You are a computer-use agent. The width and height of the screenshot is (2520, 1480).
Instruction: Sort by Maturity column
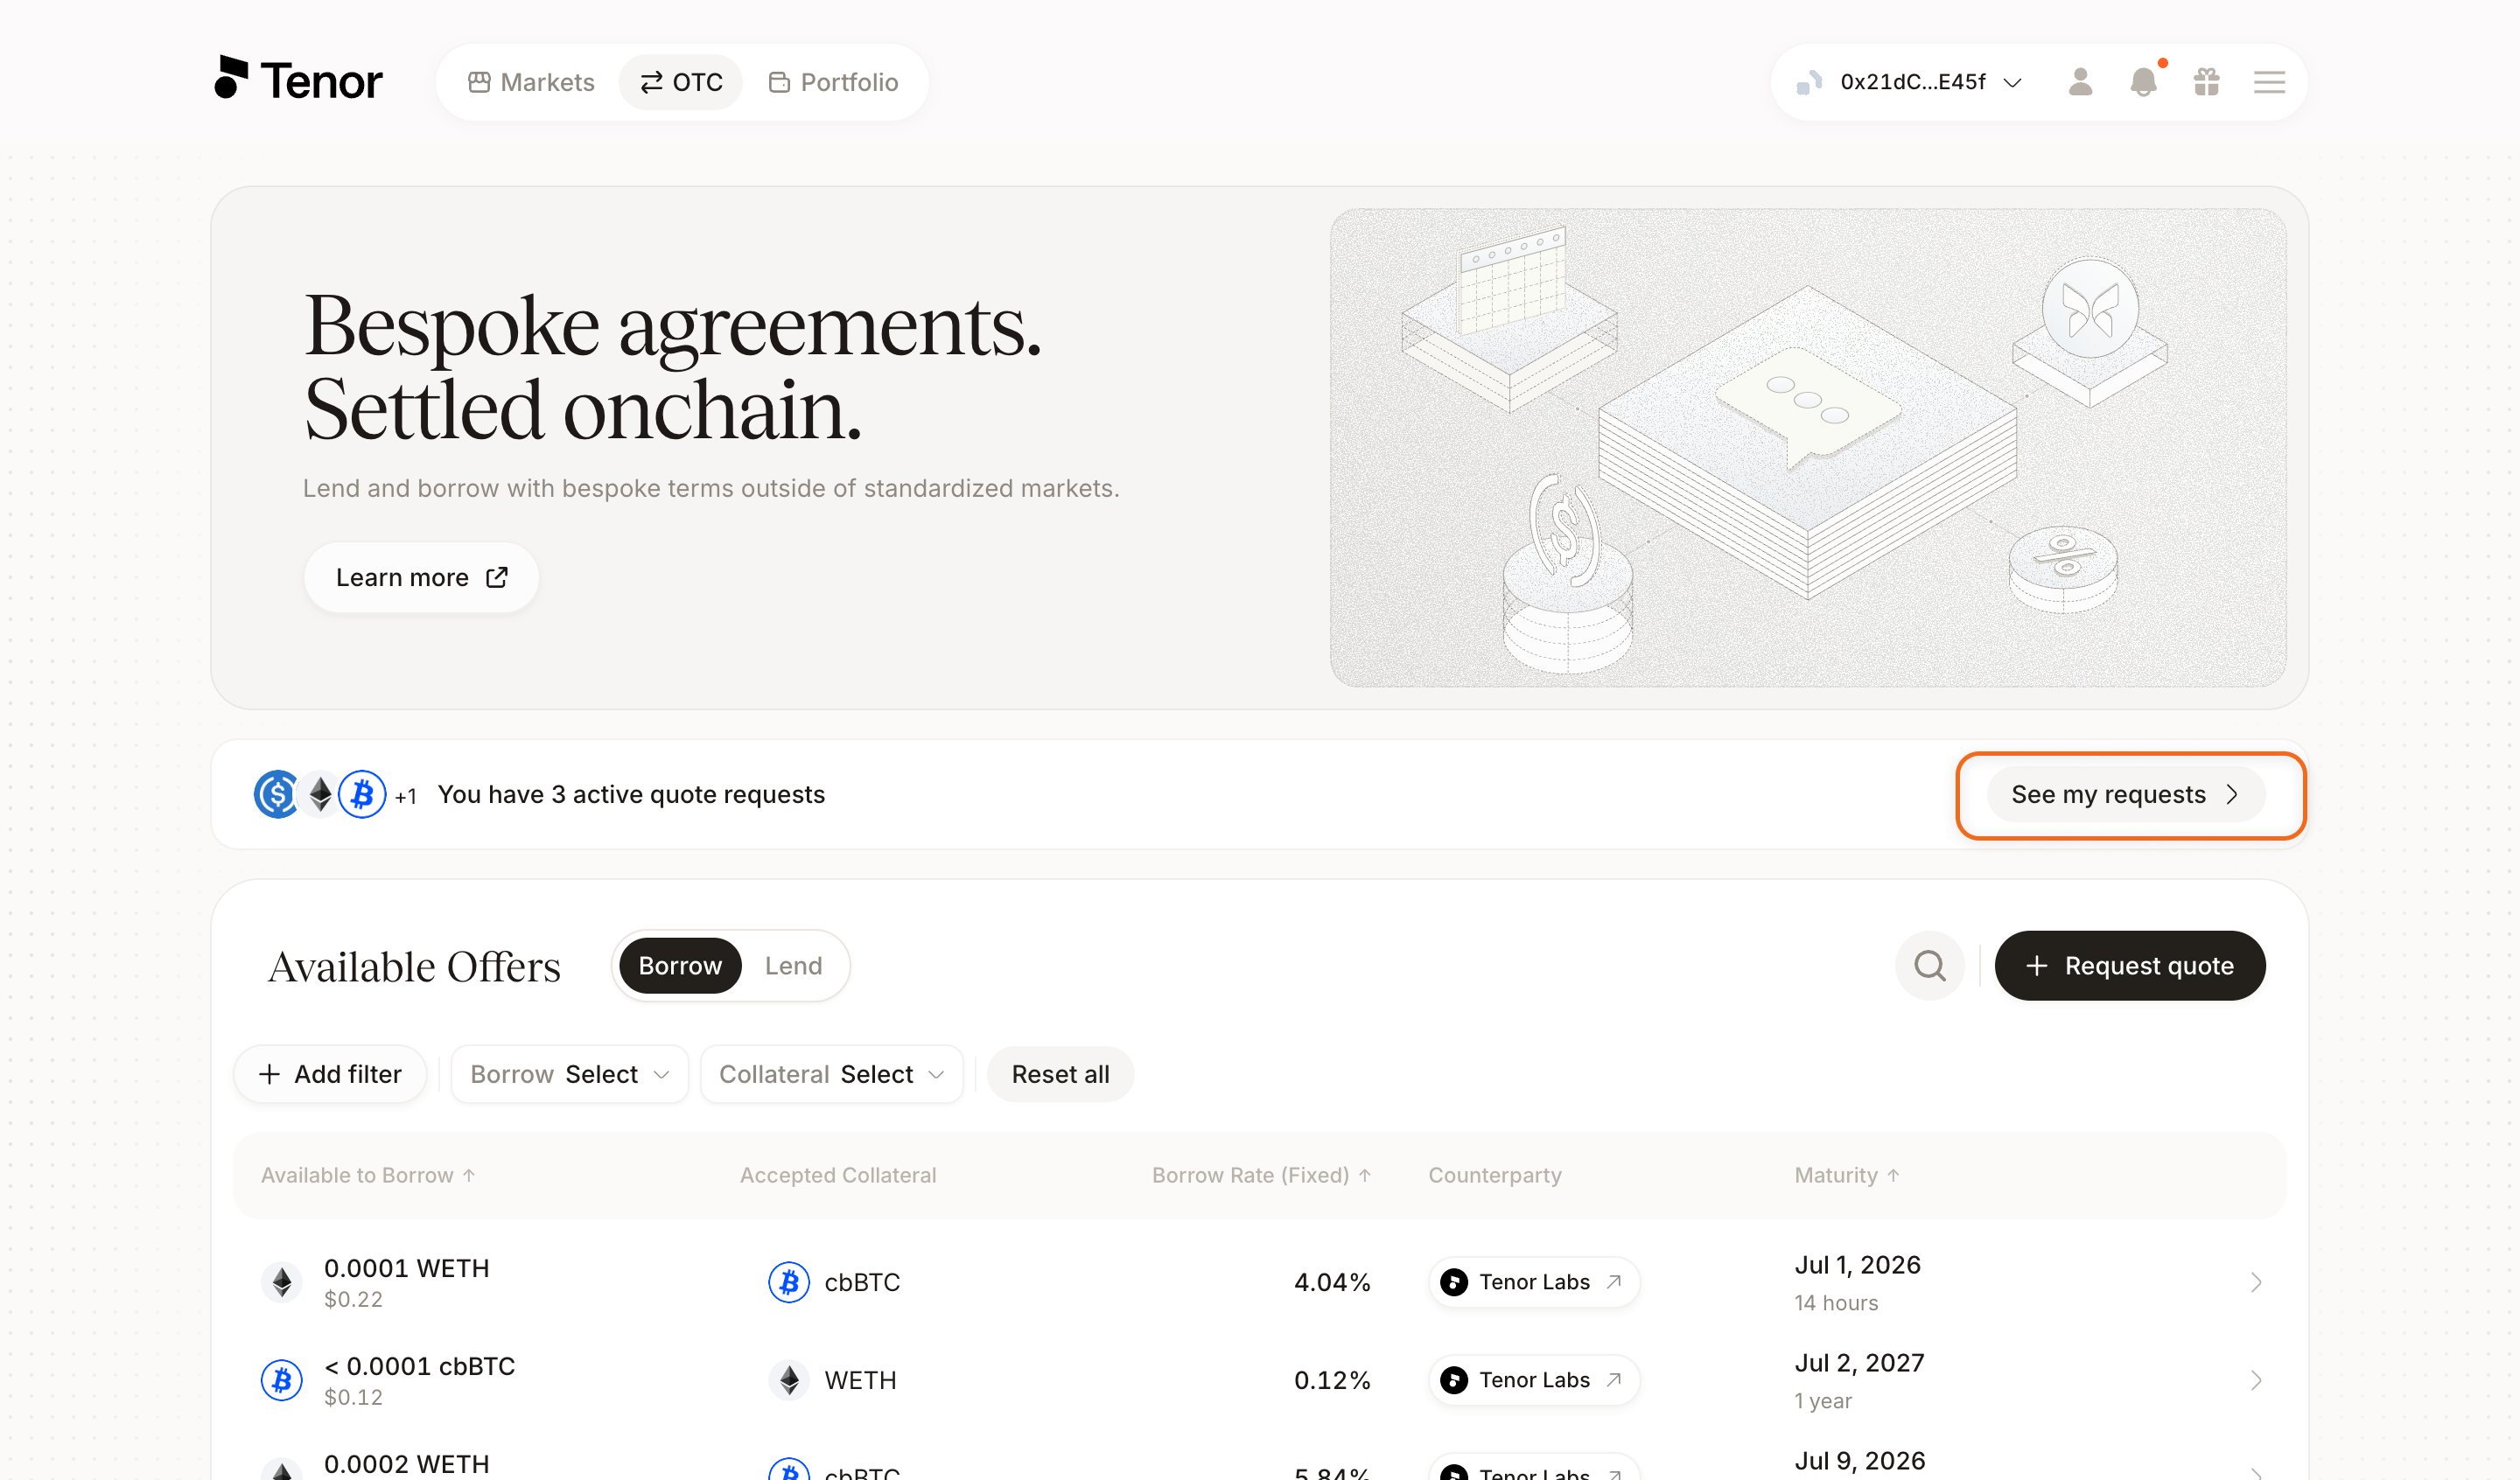click(x=1847, y=1175)
